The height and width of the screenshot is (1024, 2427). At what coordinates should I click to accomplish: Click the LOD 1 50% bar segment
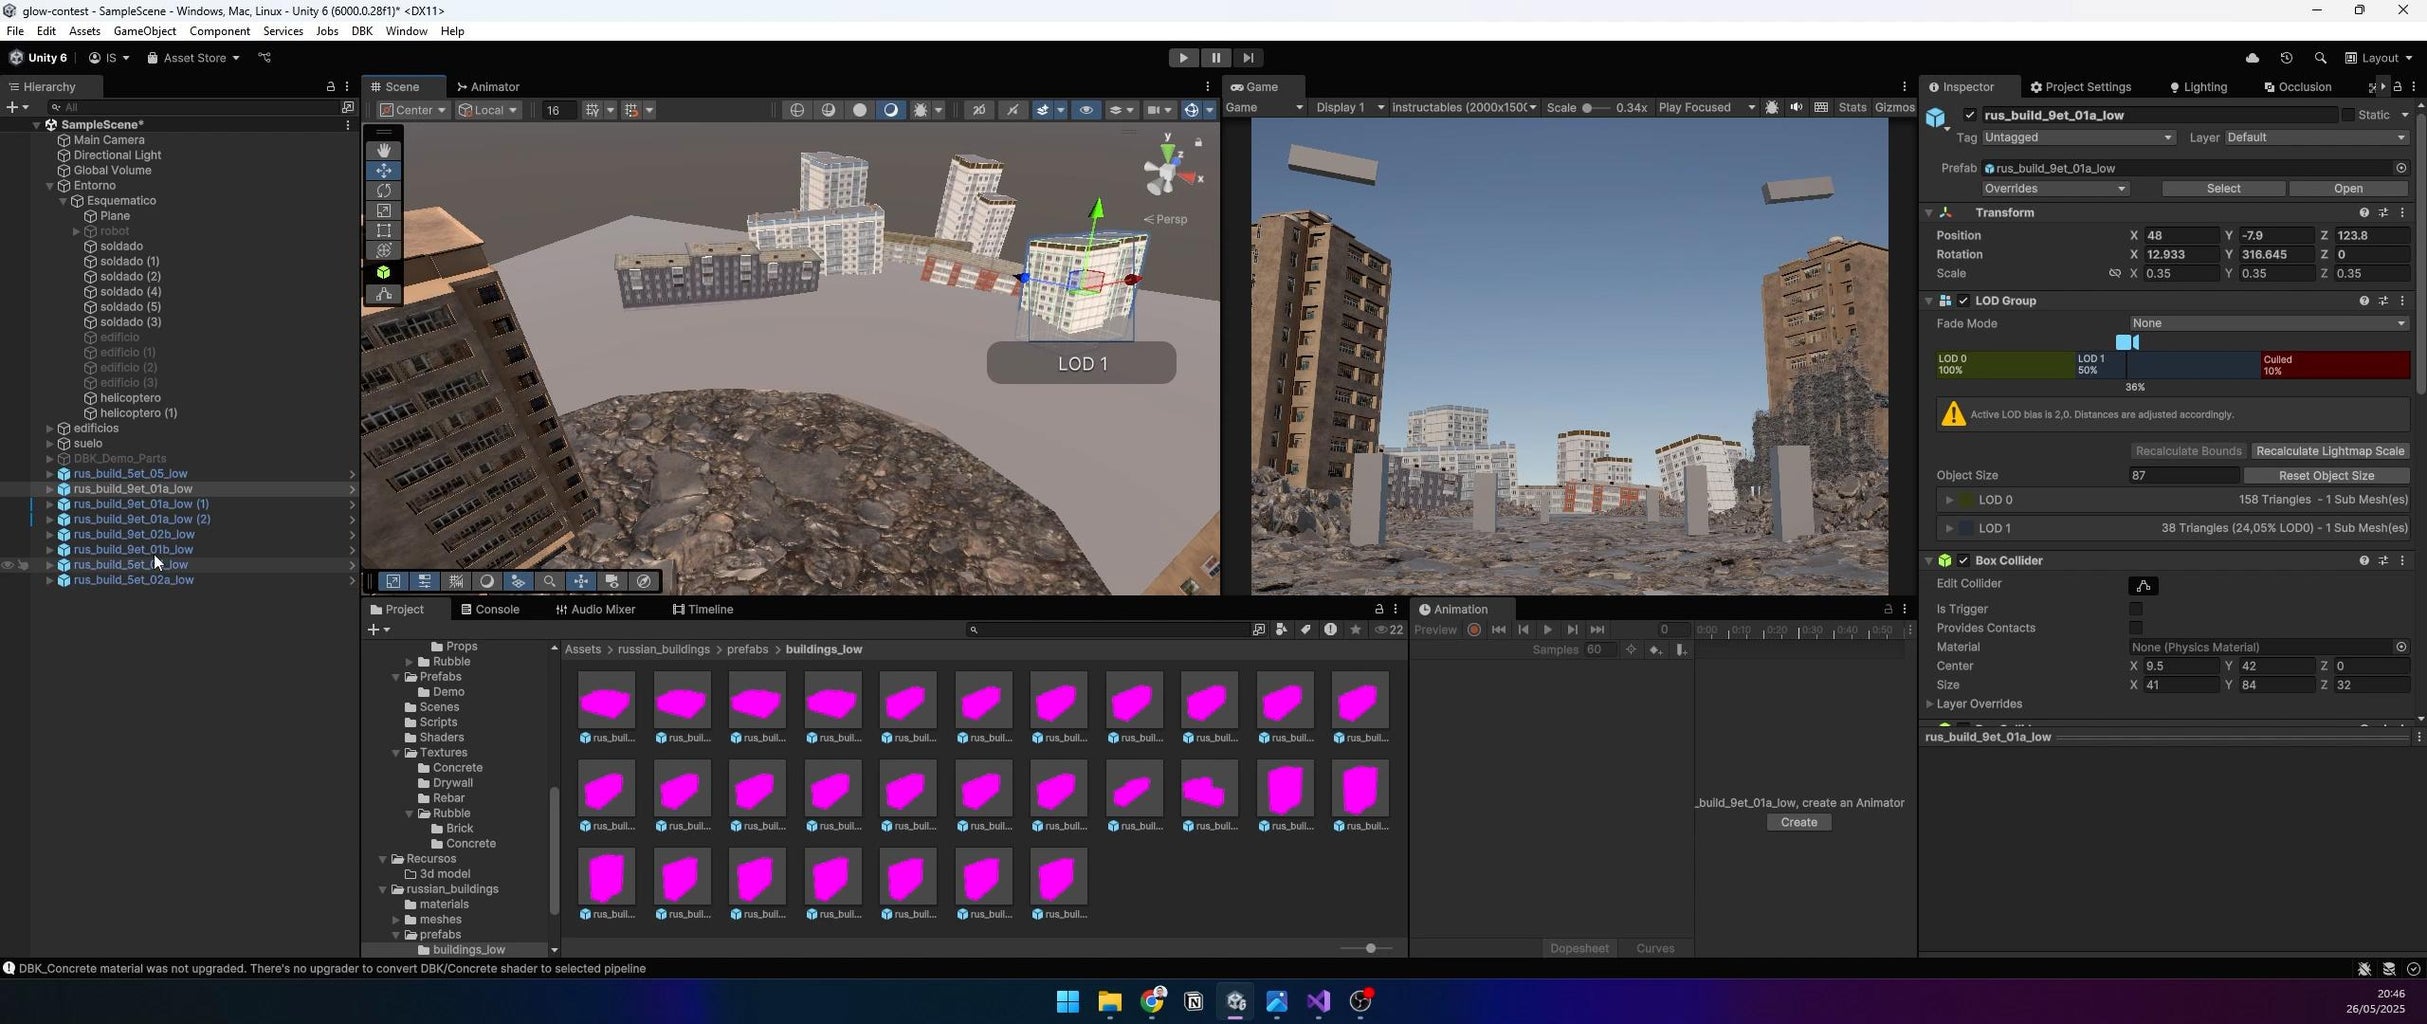tap(2167, 365)
